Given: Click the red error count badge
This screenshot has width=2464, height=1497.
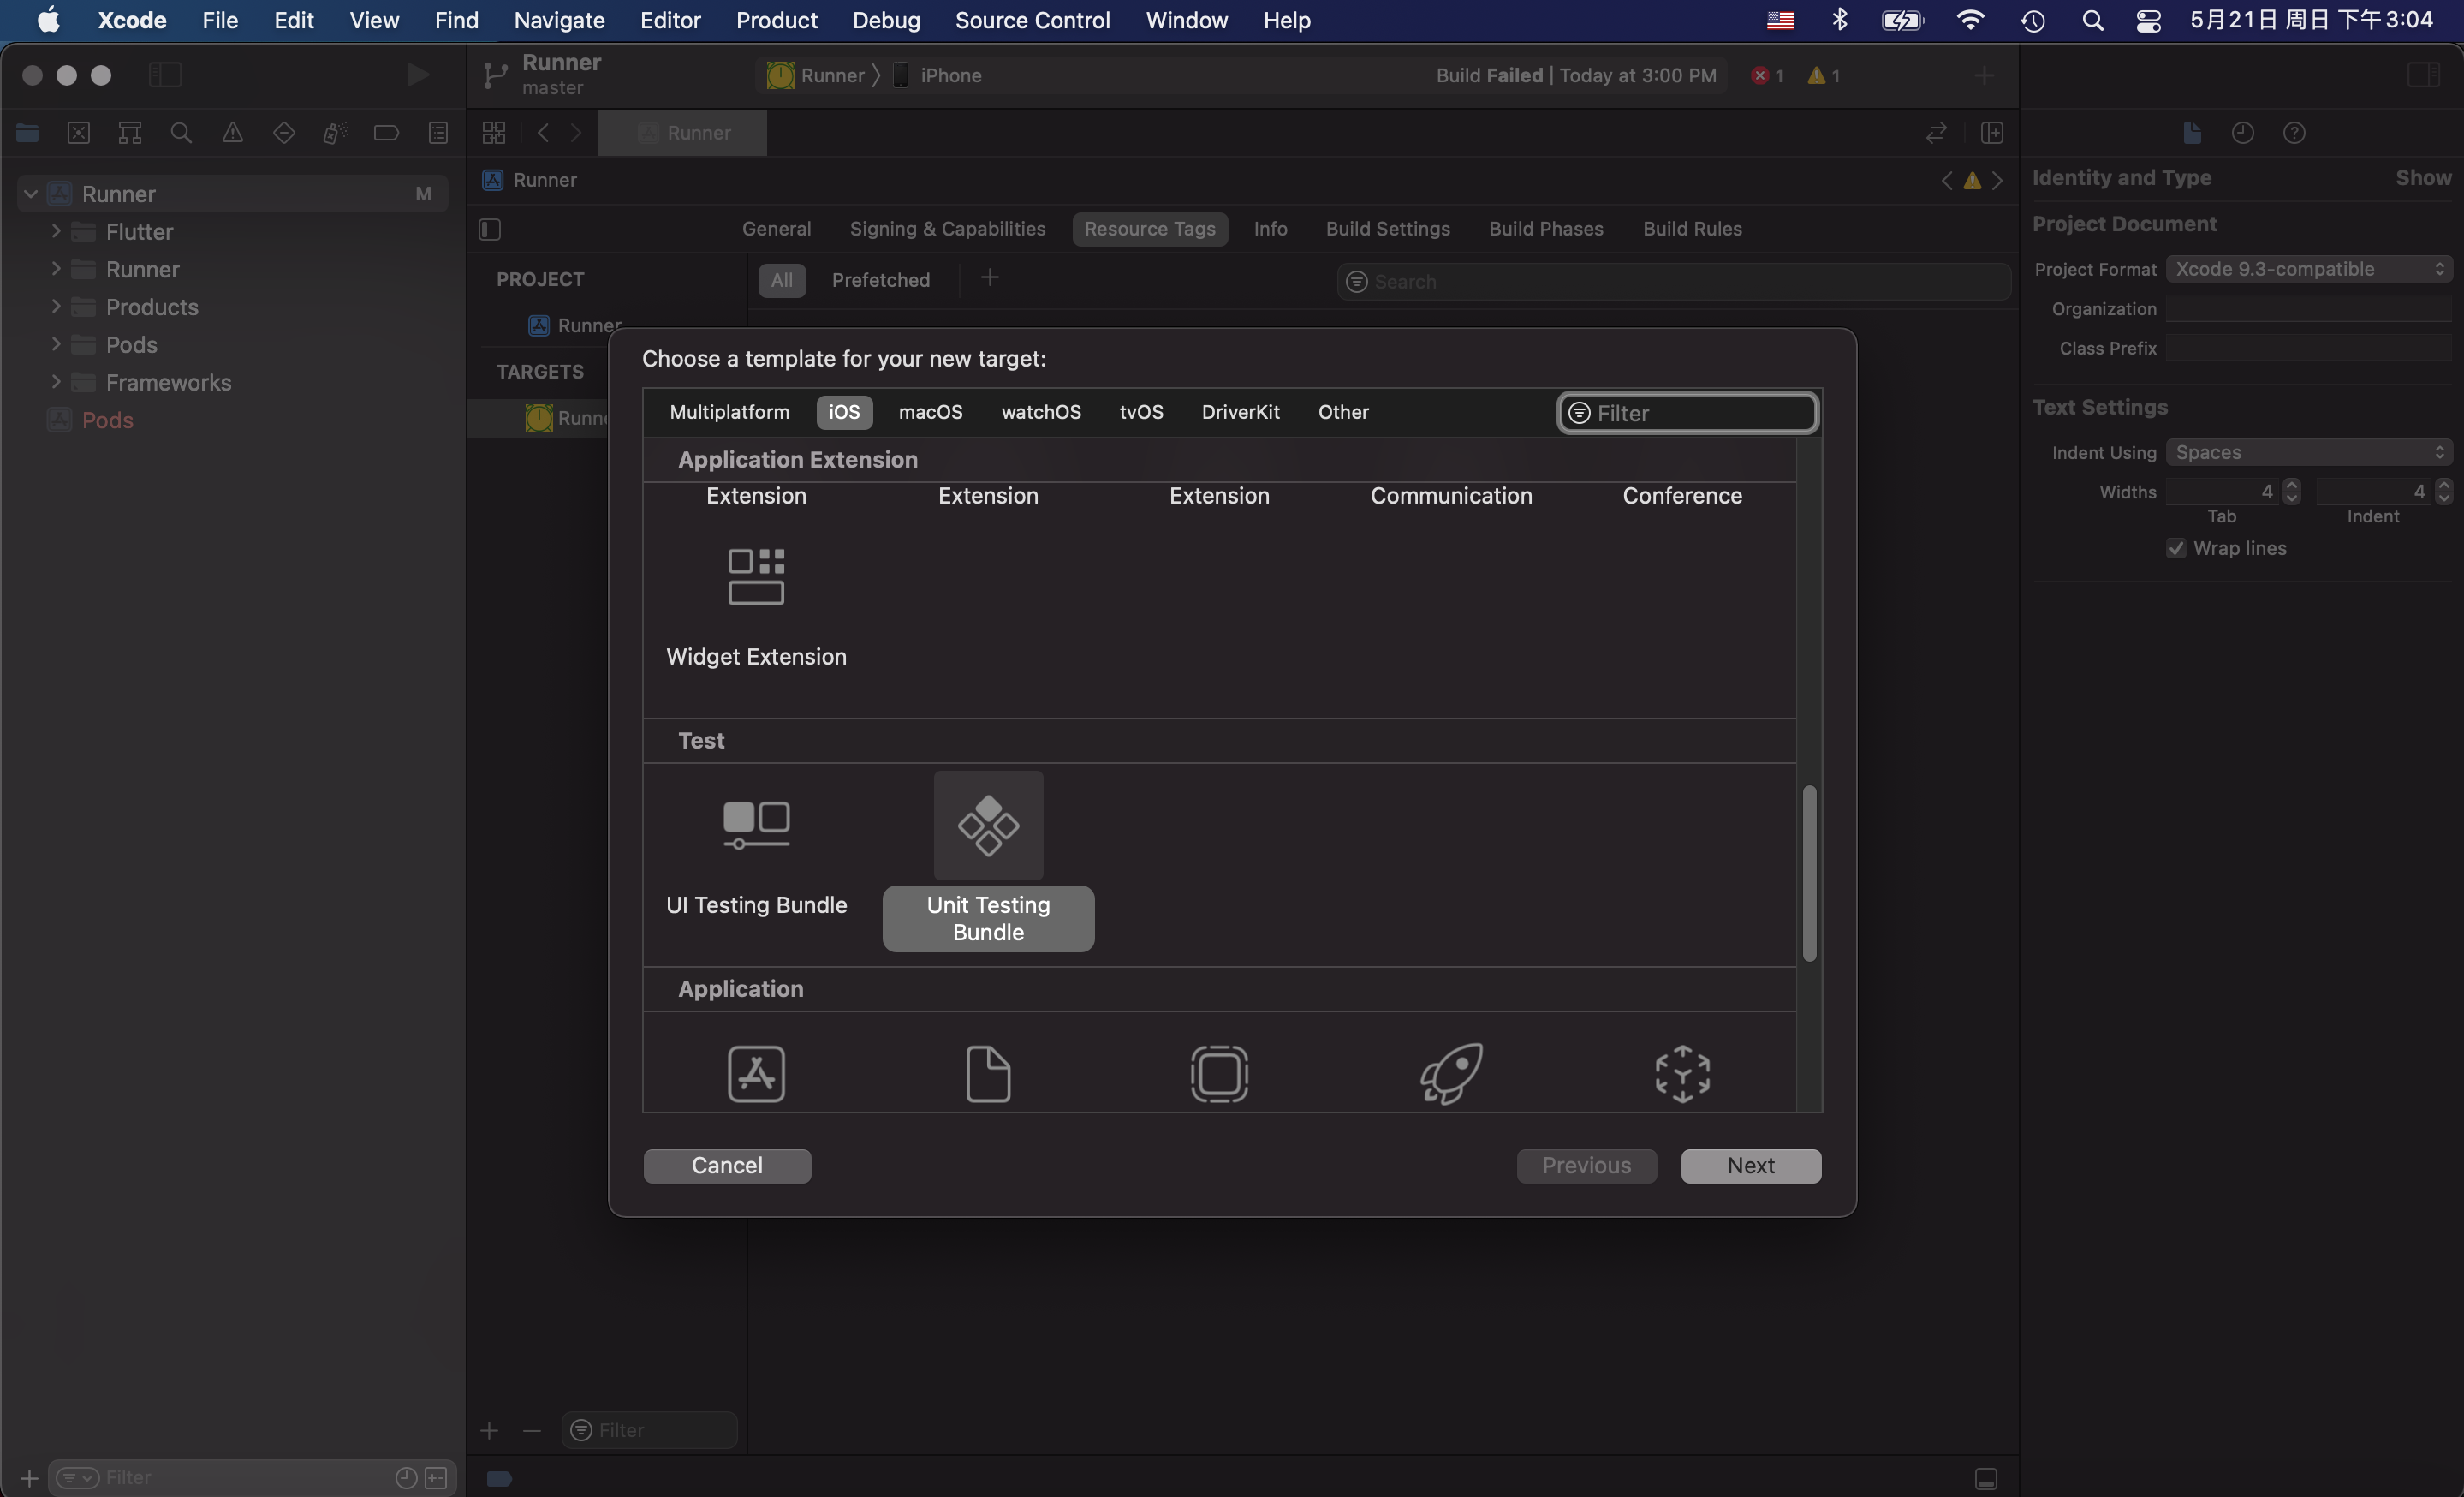Looking at the screenshot, I should click(x=1767, y=75).
